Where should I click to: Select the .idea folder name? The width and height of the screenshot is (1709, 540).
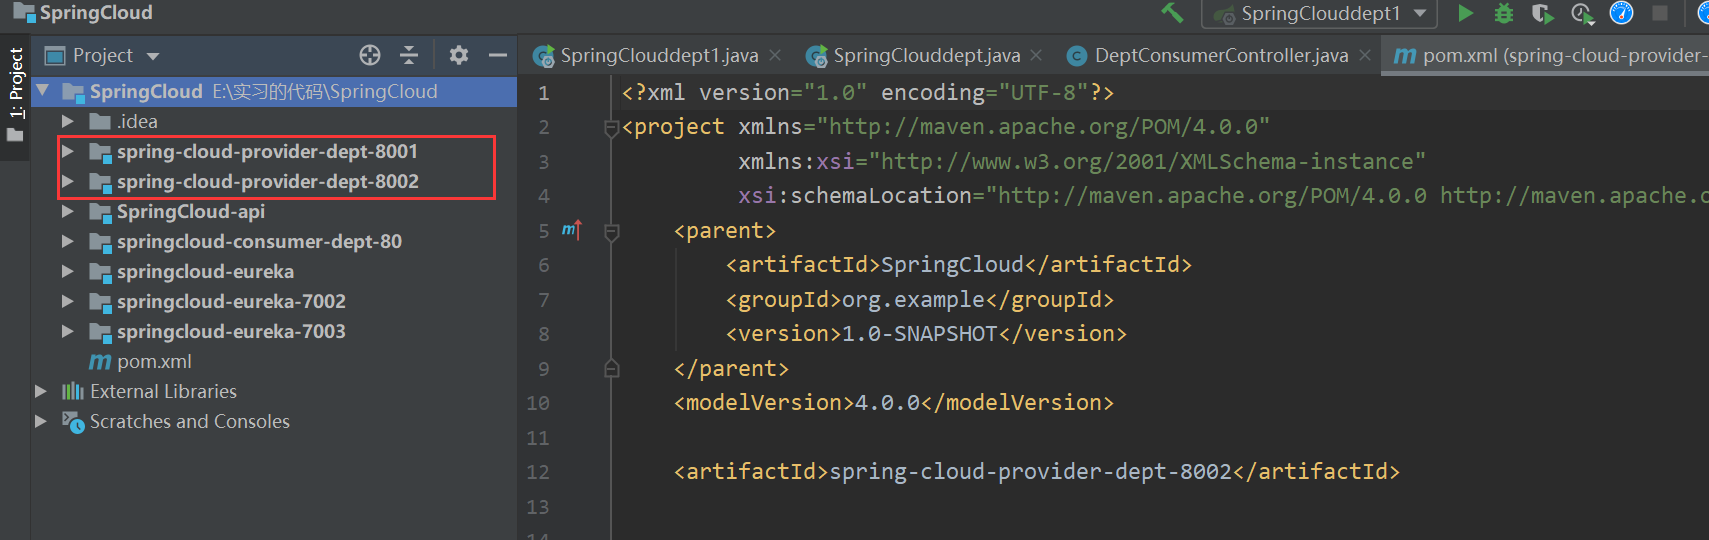tap(138, 121)
